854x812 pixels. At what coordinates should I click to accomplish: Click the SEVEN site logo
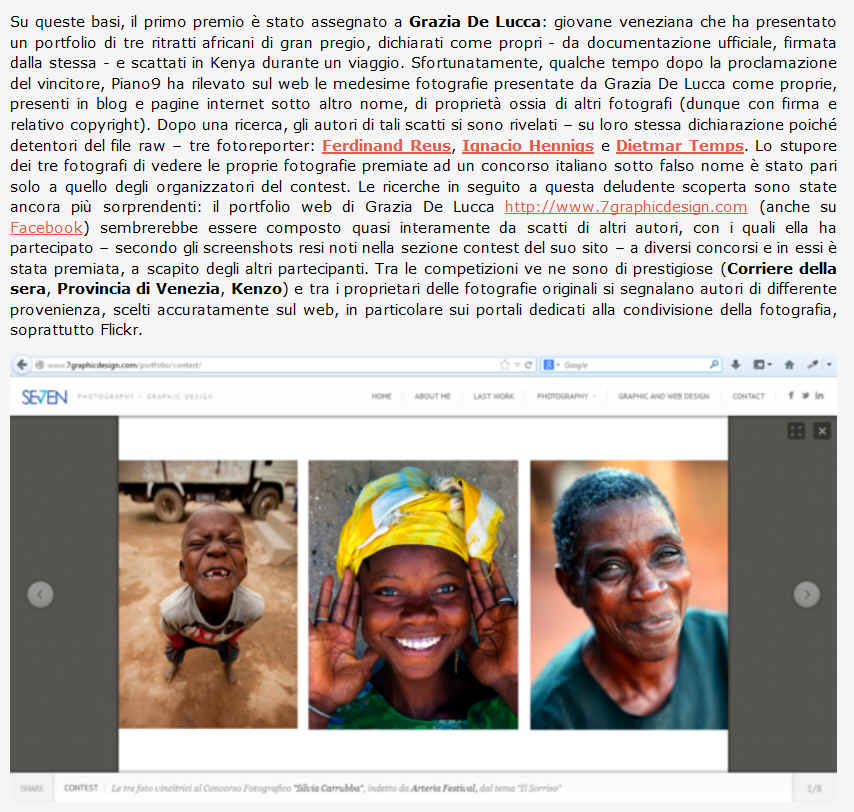tap(45, 397)
